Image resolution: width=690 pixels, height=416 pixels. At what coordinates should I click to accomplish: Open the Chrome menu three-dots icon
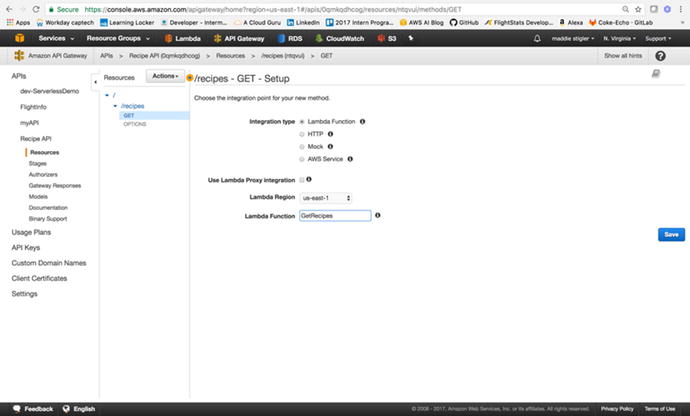(680, 9)
